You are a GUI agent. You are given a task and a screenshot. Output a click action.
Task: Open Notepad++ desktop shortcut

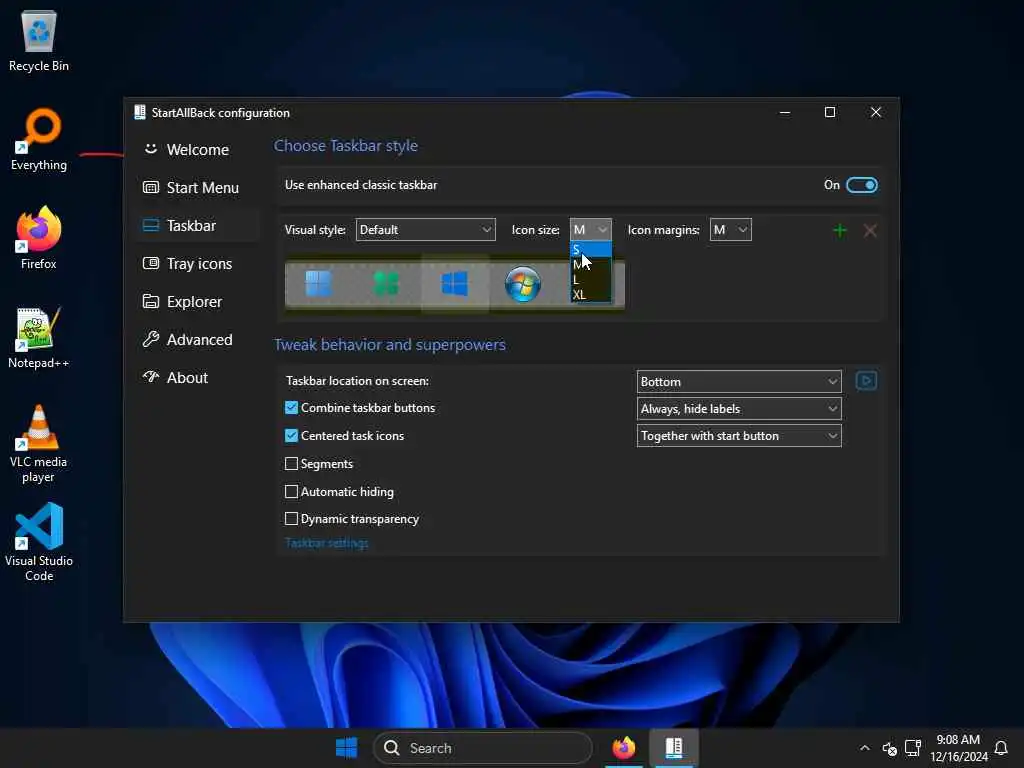point(39,338)
